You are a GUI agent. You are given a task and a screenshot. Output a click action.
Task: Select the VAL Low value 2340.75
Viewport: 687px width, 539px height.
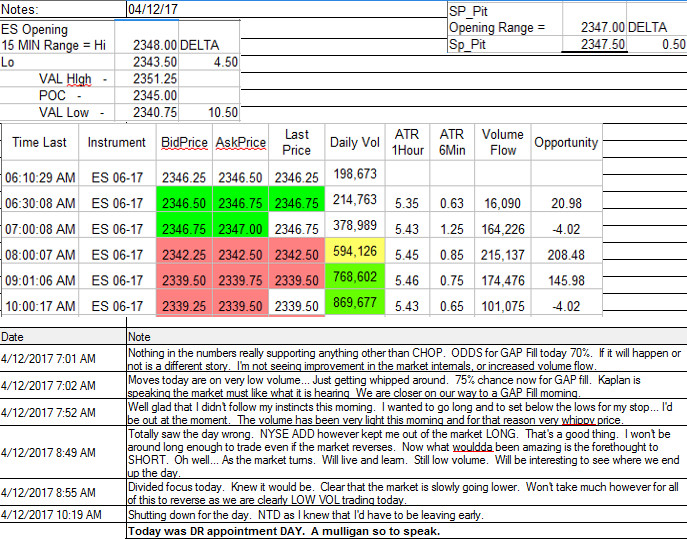147,112
